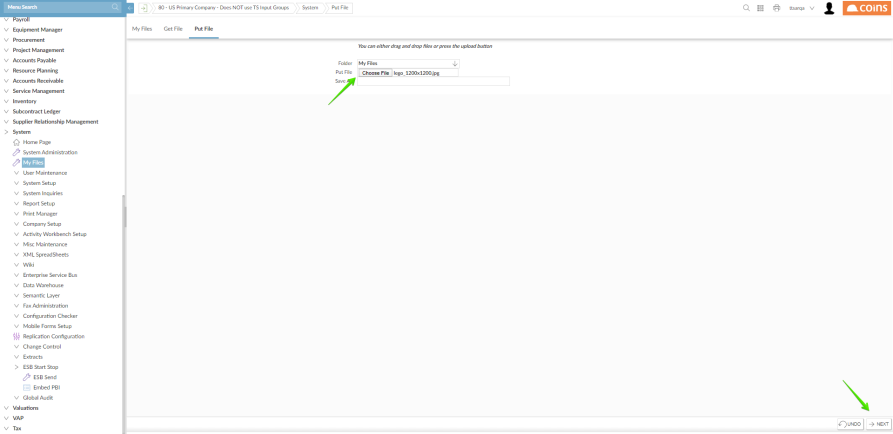Open the top-right search icon
This screenshot has height=434, width=893.
pyautogui.click(x=746, y=8)
